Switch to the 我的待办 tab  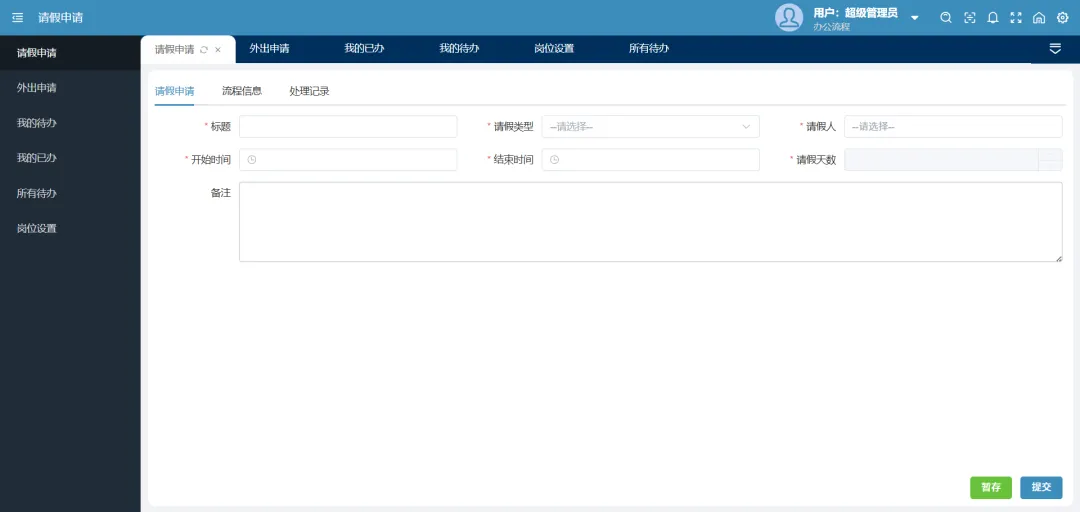coord(459,49)
